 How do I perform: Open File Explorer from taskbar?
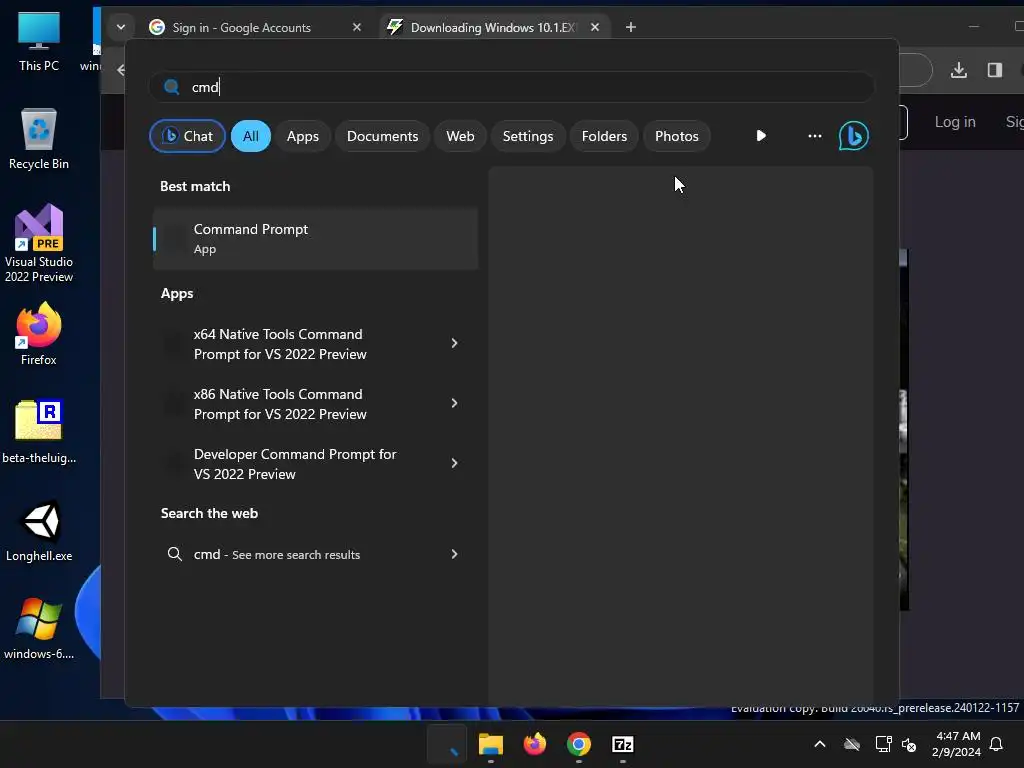tap(490, 744)
